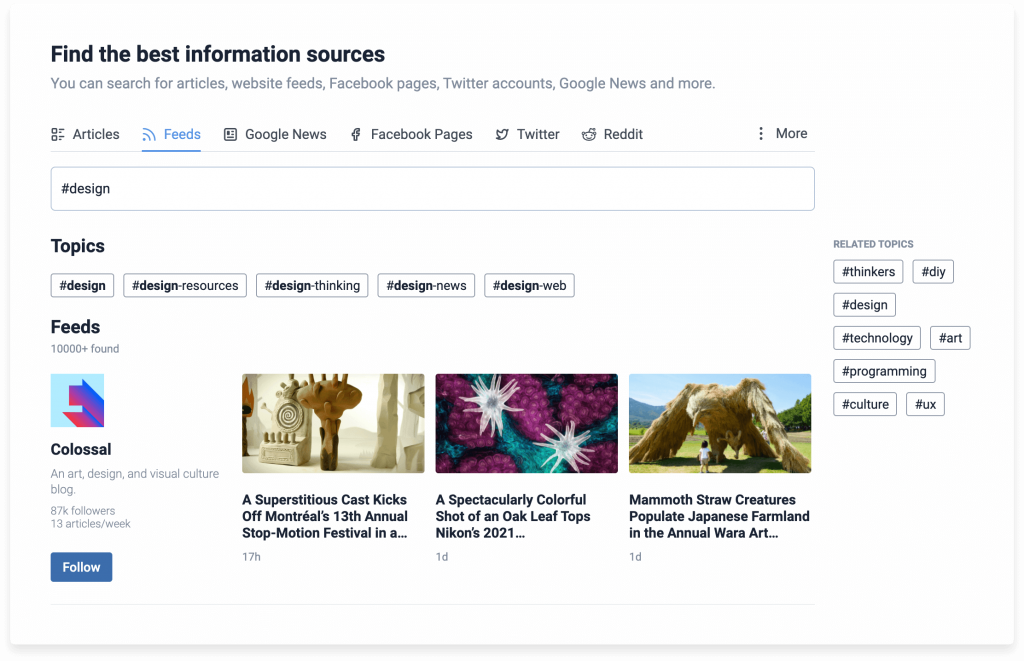1024x661 pixels.
Task: Click the #design-thinking topic
Action: (x=312, y=285)
